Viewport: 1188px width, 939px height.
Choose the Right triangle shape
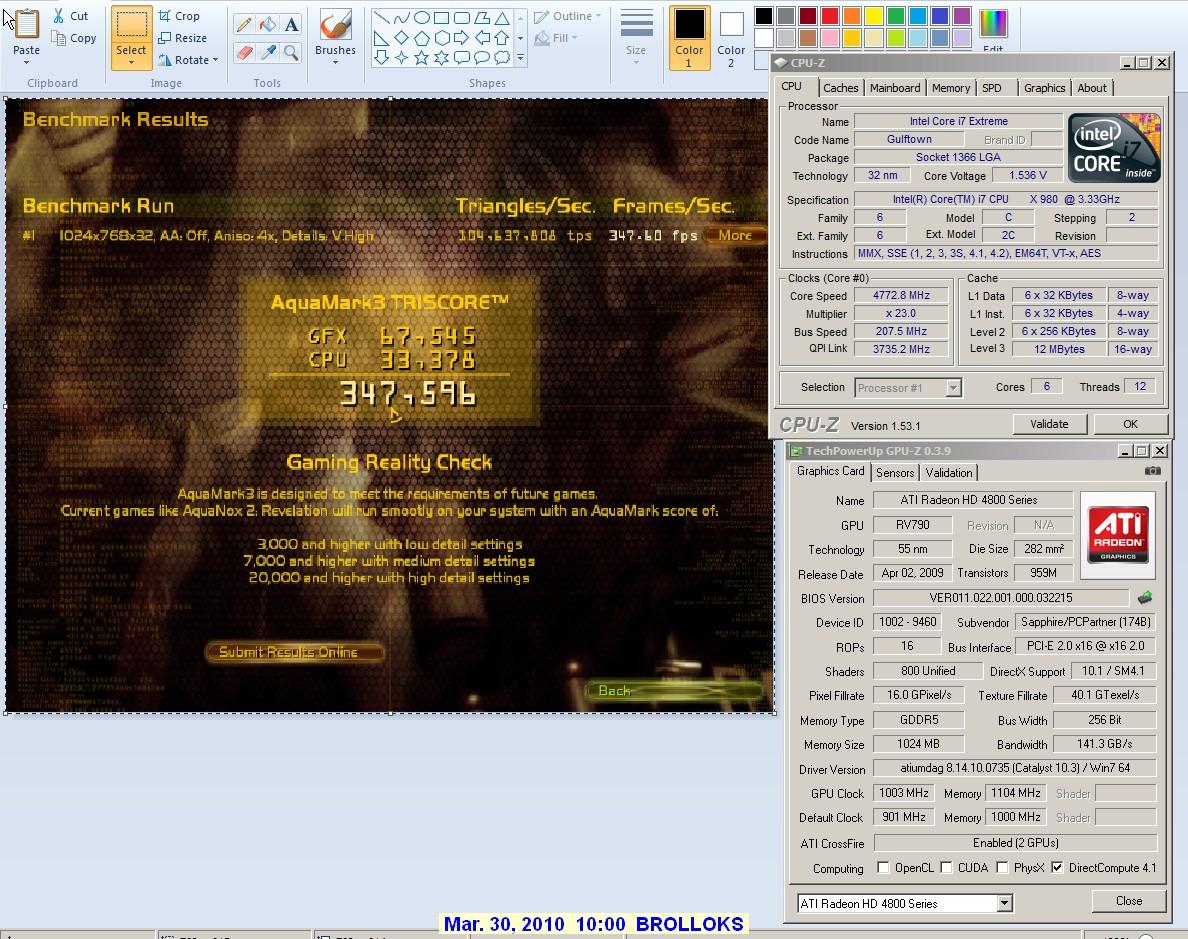tap(382, 37)
